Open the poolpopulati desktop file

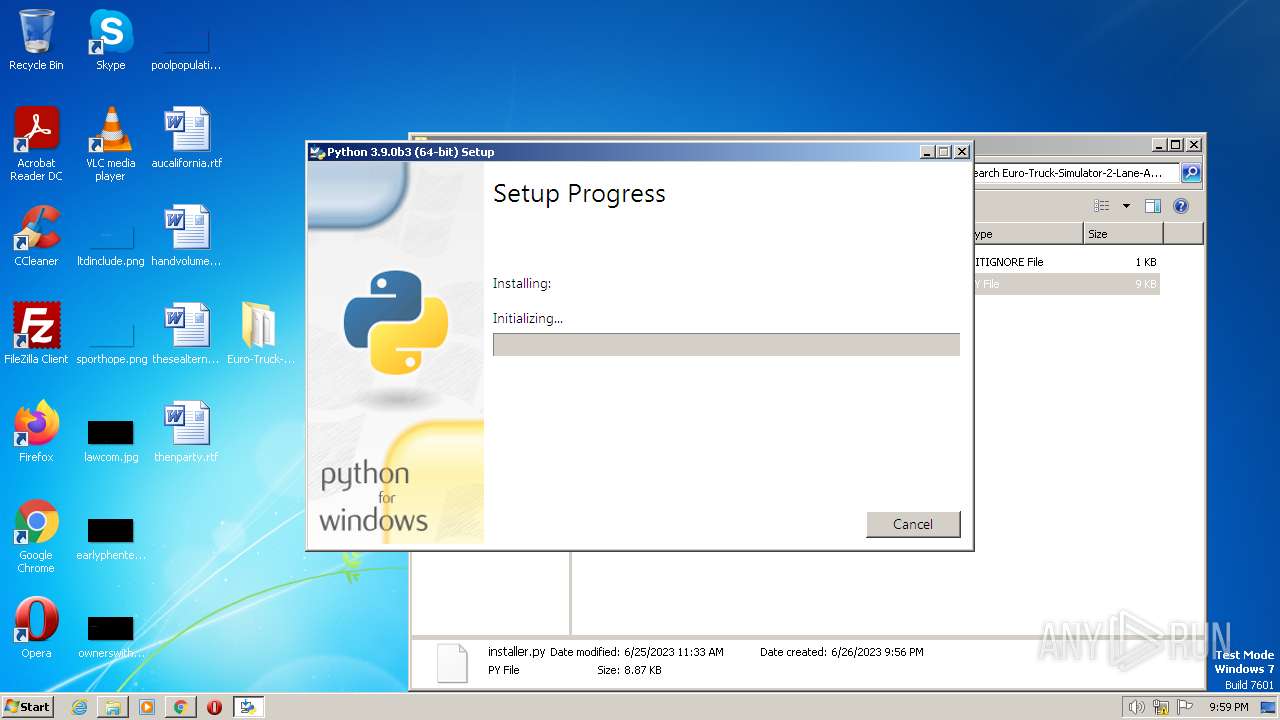(x=186, y=49)
